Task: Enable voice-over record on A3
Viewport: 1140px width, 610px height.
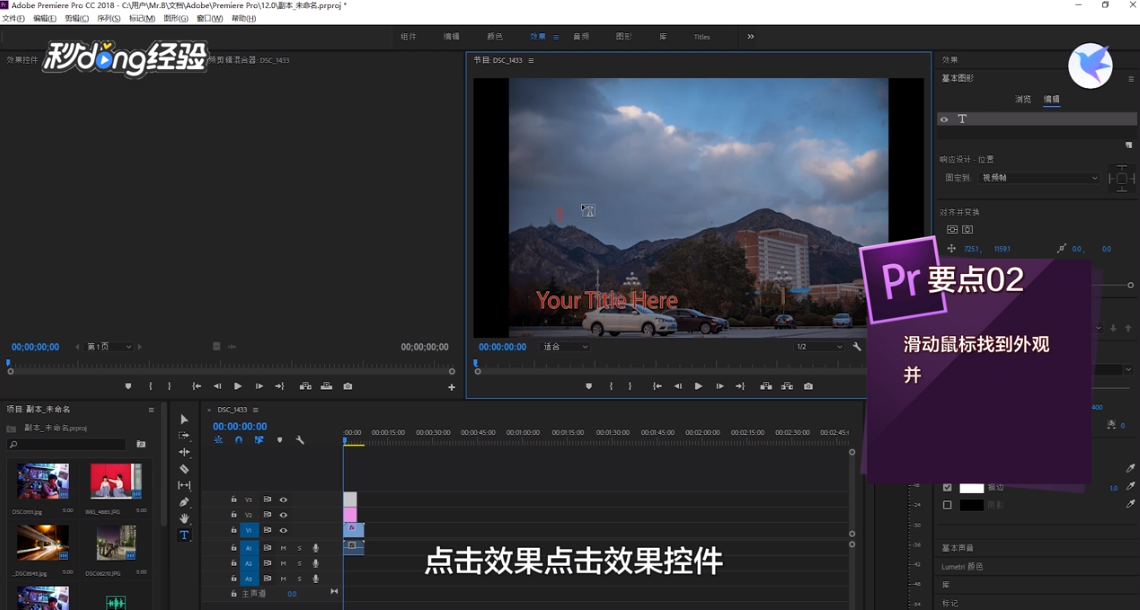Action: tap(316, 579)
